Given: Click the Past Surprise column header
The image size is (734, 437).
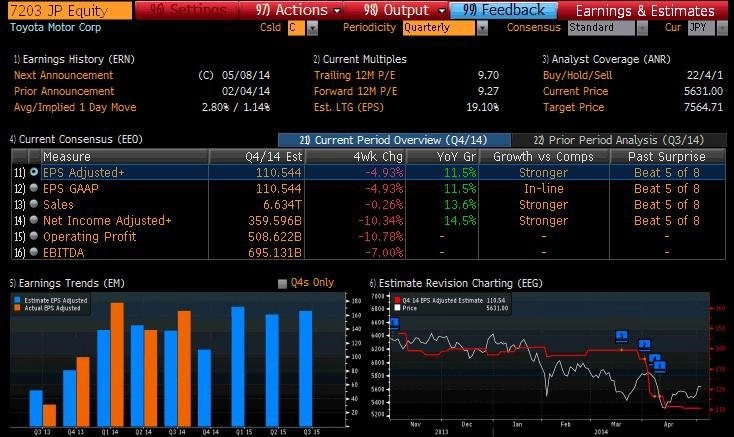Looking at the screenshot, I should coord(667,156).
